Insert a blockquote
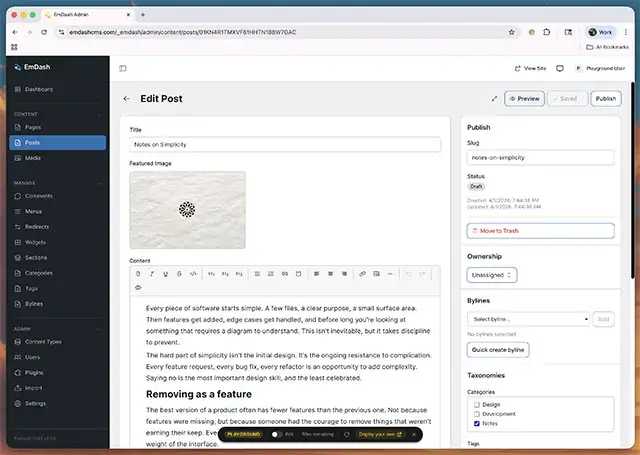The image size is (640, 455). click(x=285, y=274)
